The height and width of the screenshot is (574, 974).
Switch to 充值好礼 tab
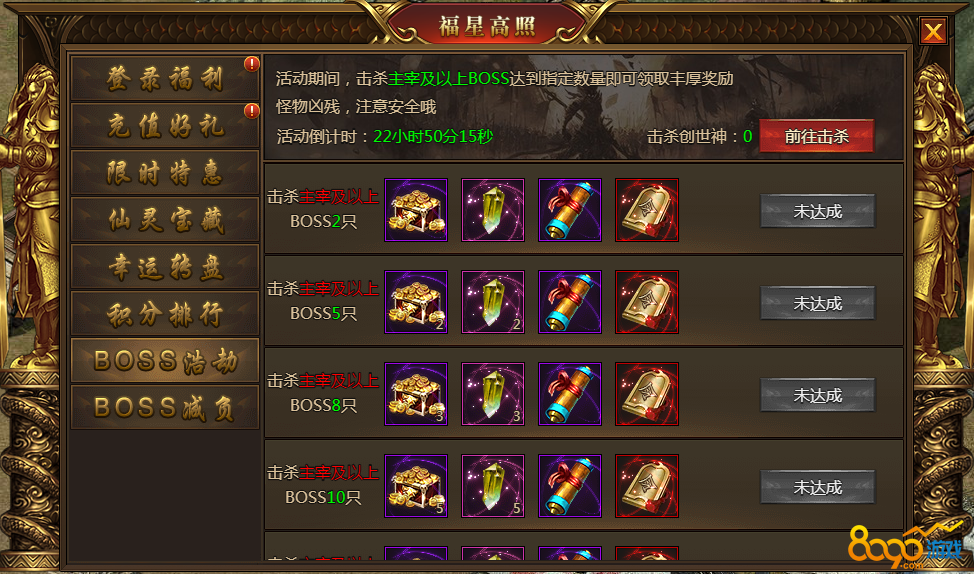pos(165,125)
